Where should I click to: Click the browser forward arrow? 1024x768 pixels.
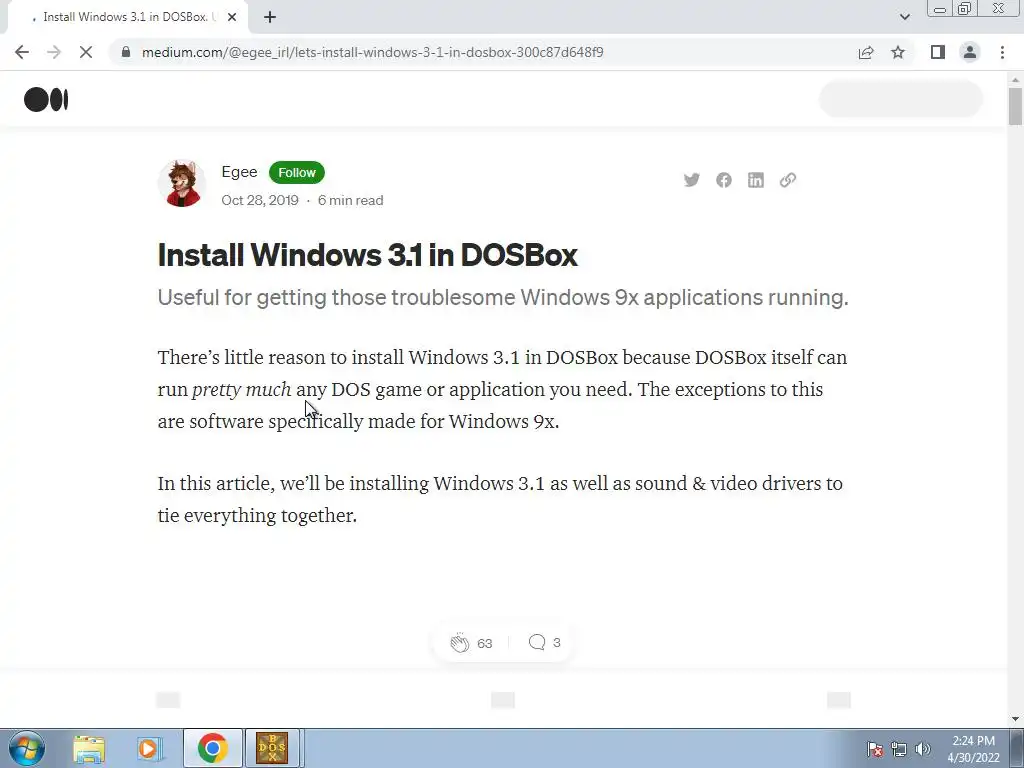click(x=54, y=52)
